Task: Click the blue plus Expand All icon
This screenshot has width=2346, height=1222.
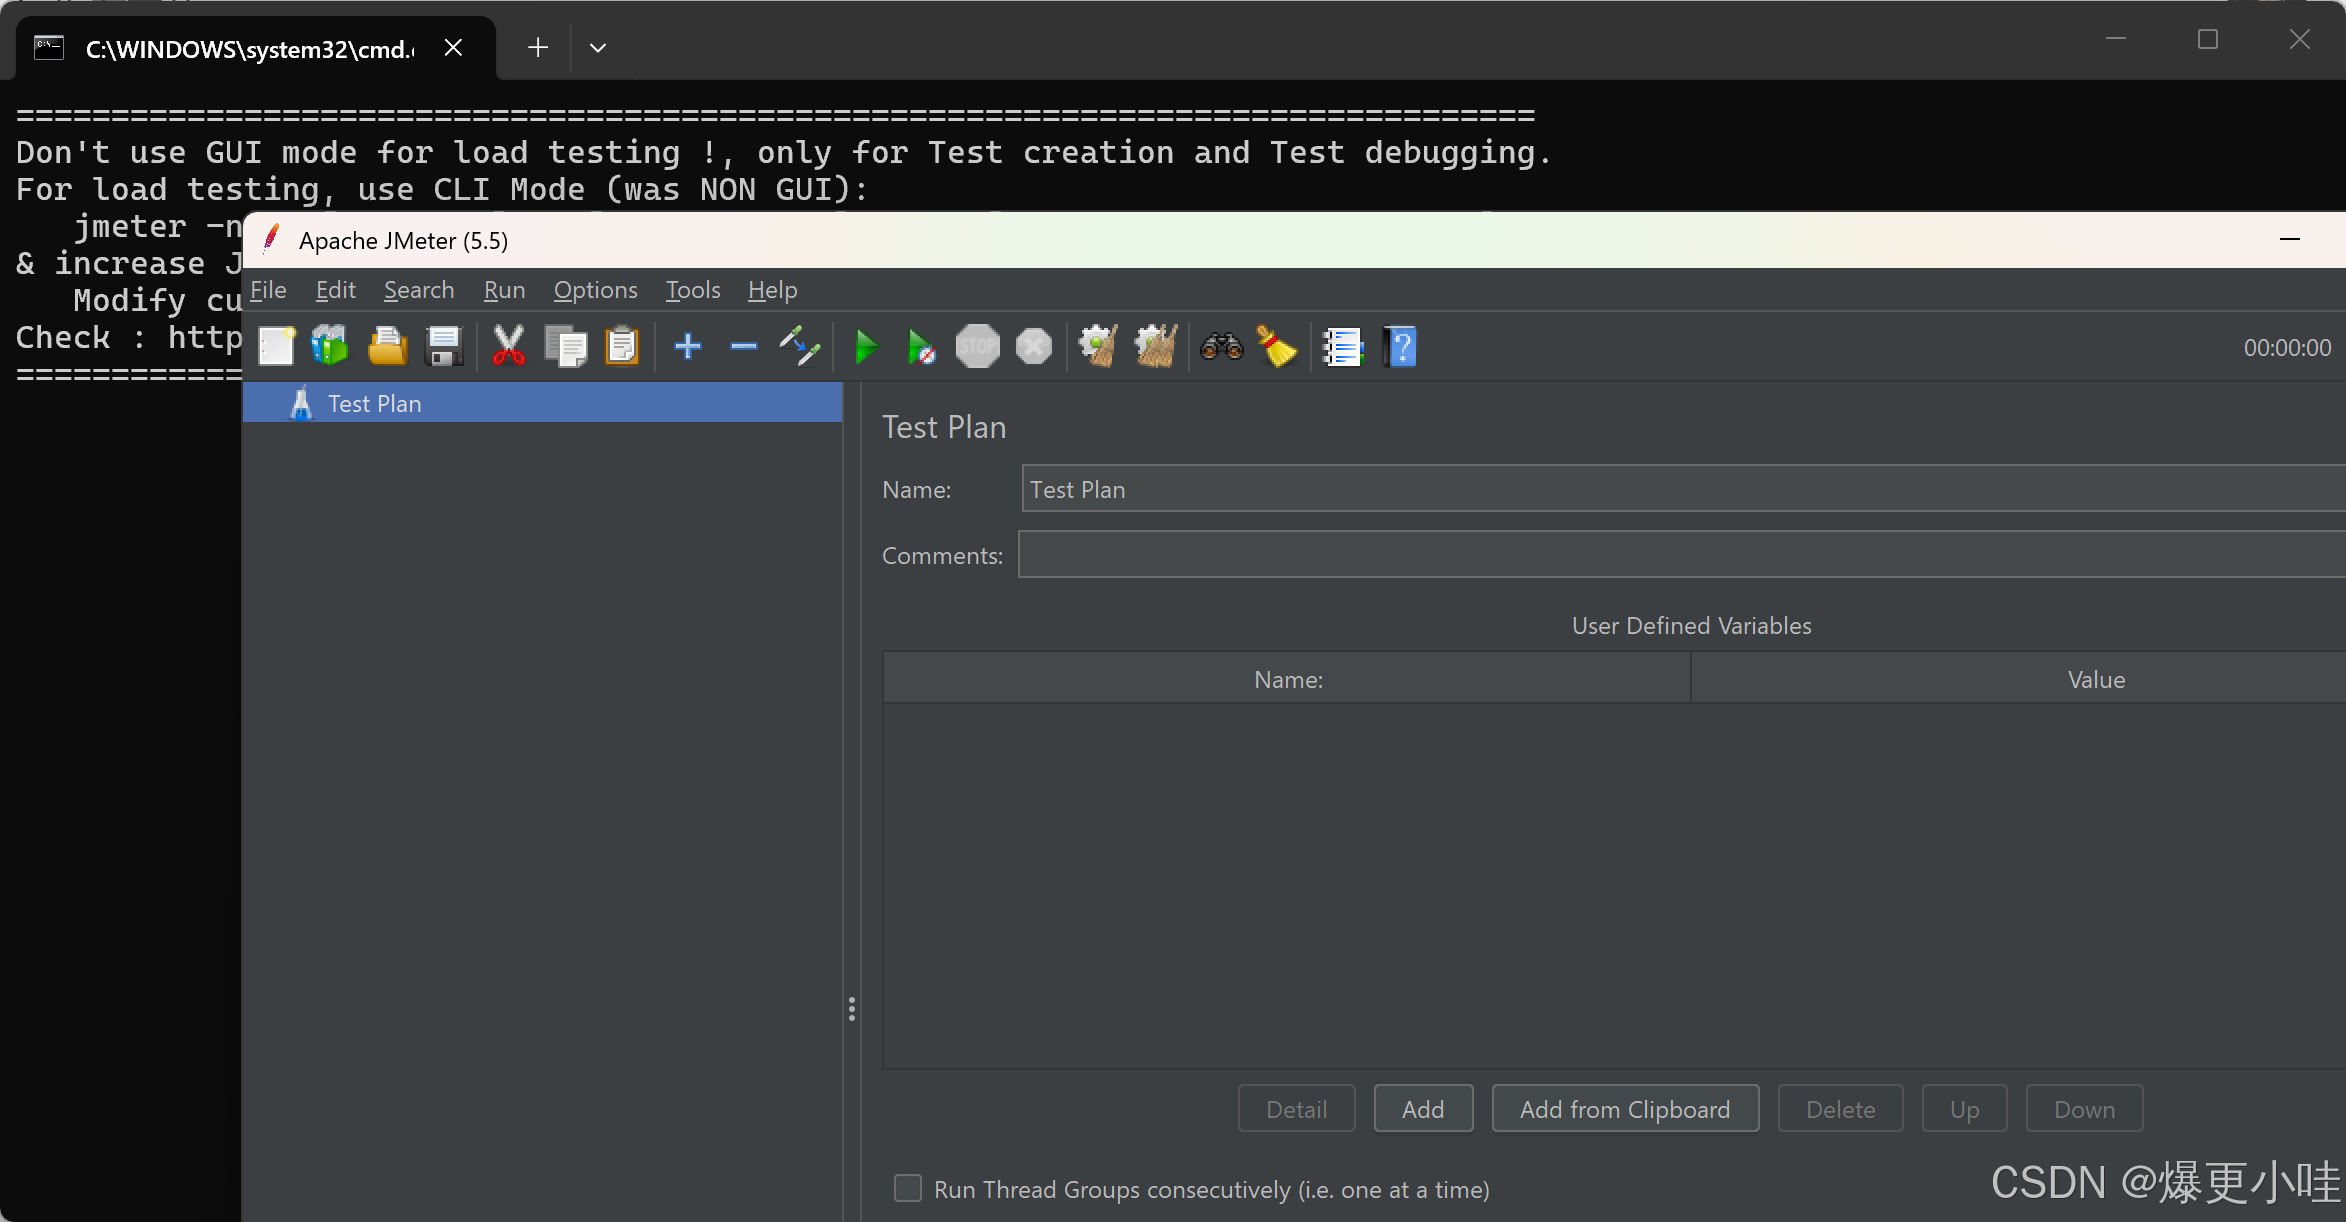Action: (x=688, y=347)
